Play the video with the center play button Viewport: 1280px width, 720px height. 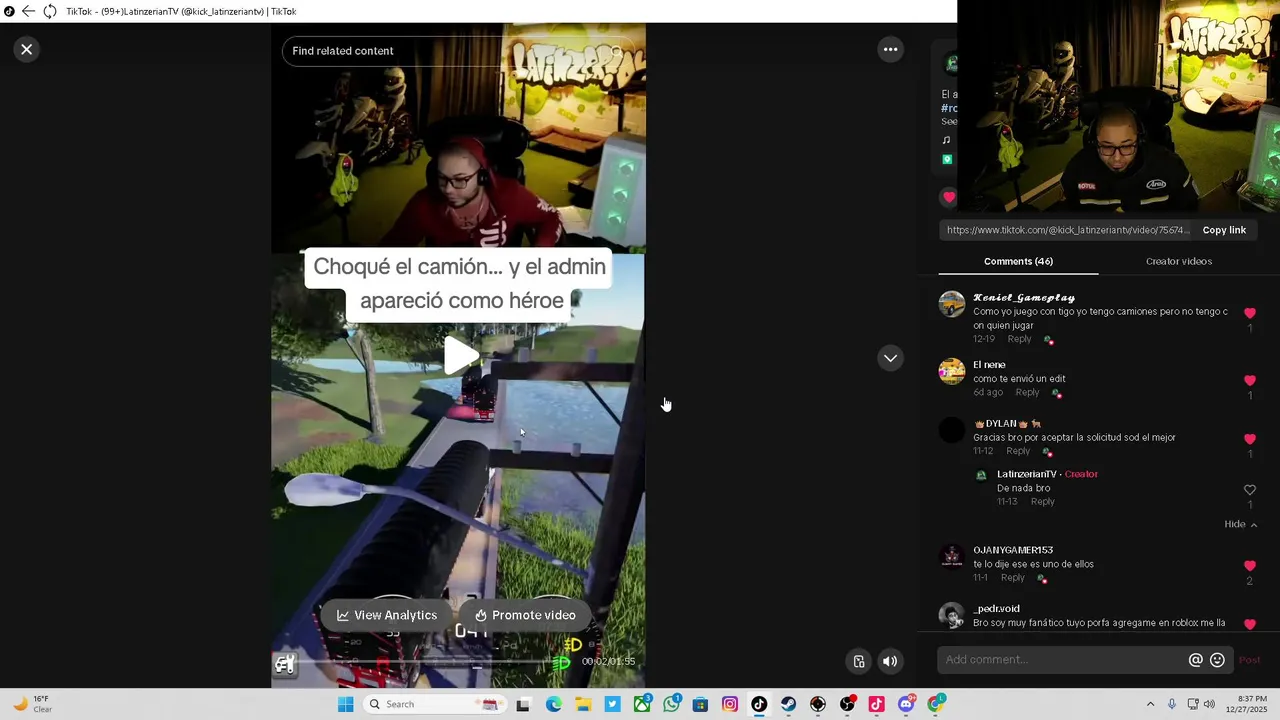(x=461, y=355)
